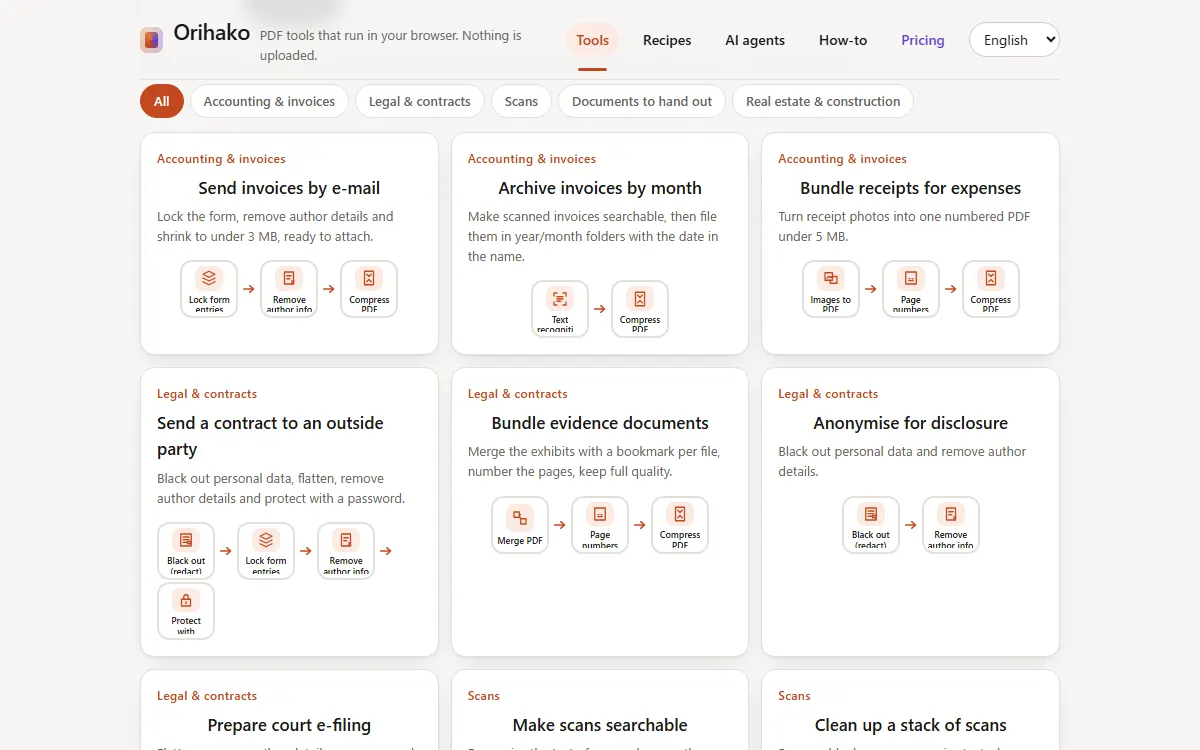The width and height of the screenshot is (1200, 750).
Task: Open Black out (redact) step in Send a contract card
Action: (x=186, y=551)
